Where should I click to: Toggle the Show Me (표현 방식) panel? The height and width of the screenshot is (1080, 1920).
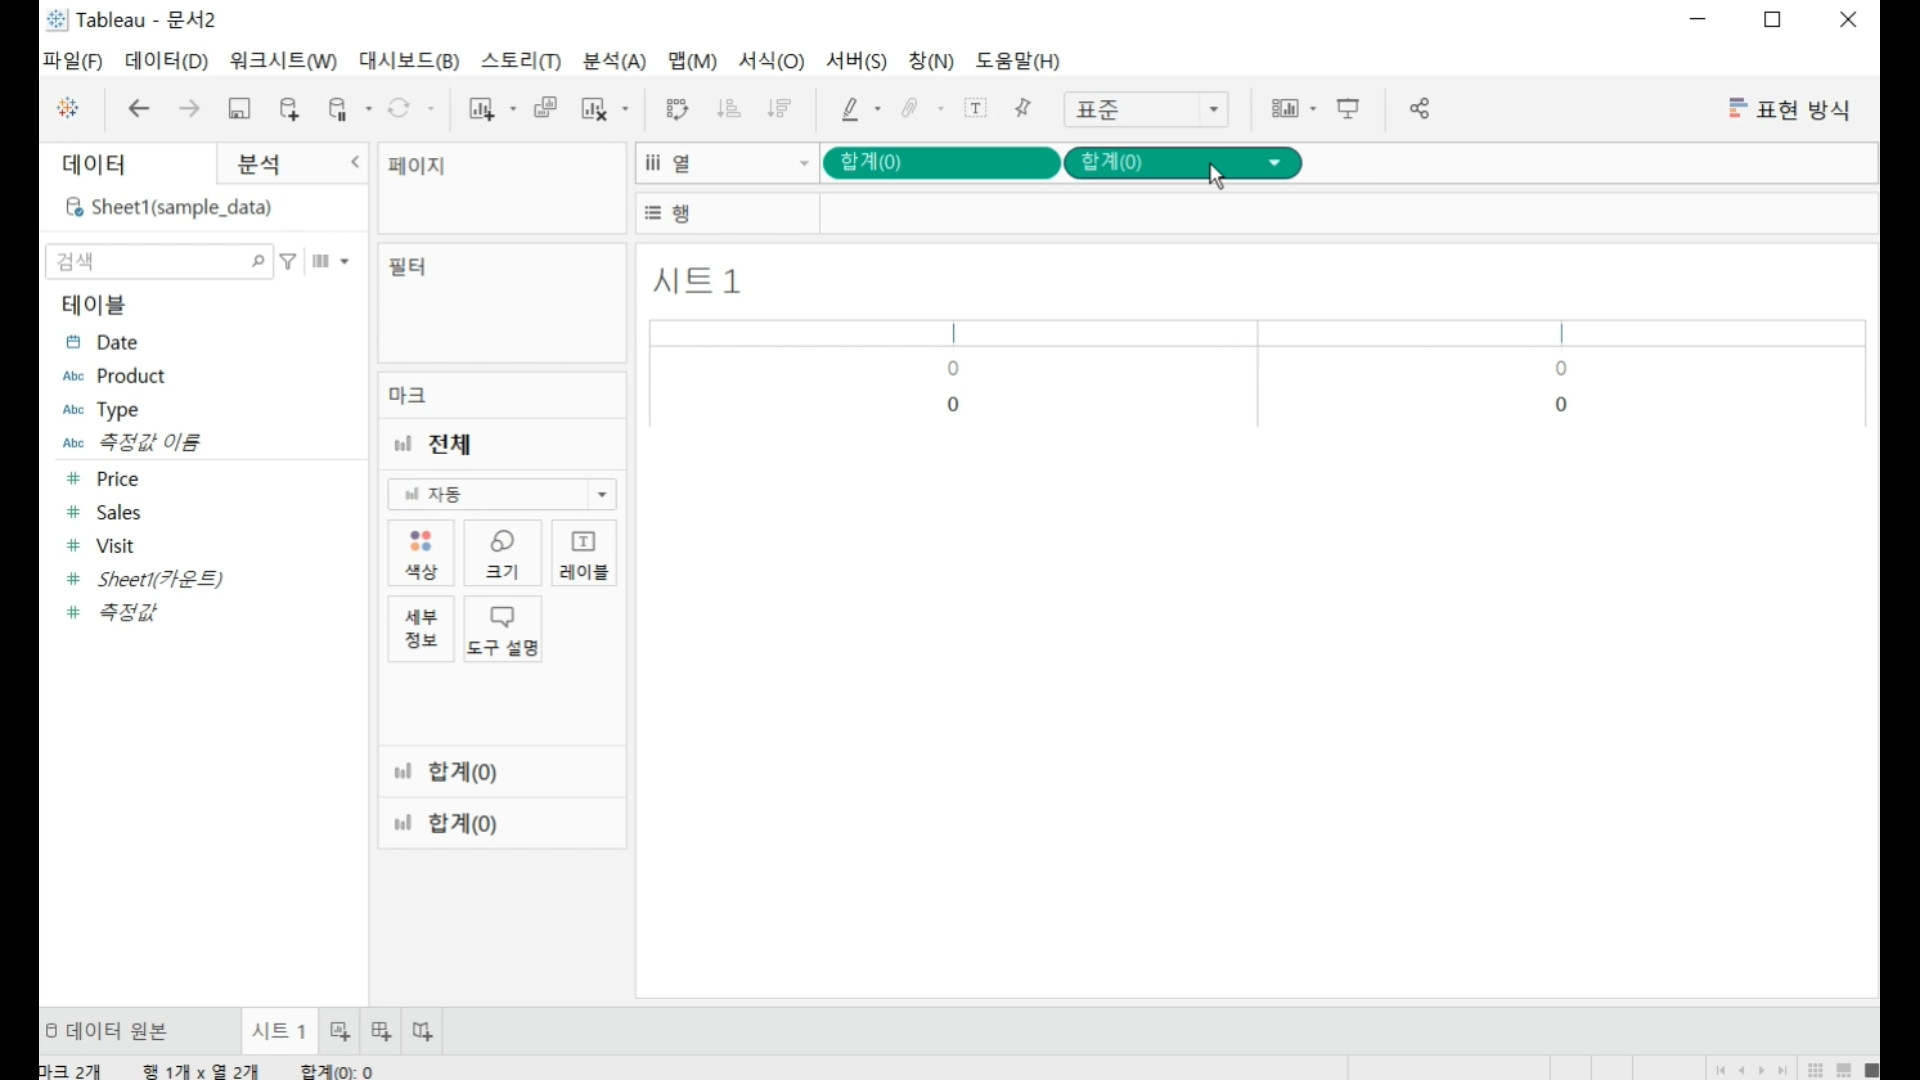[1789, 109]
